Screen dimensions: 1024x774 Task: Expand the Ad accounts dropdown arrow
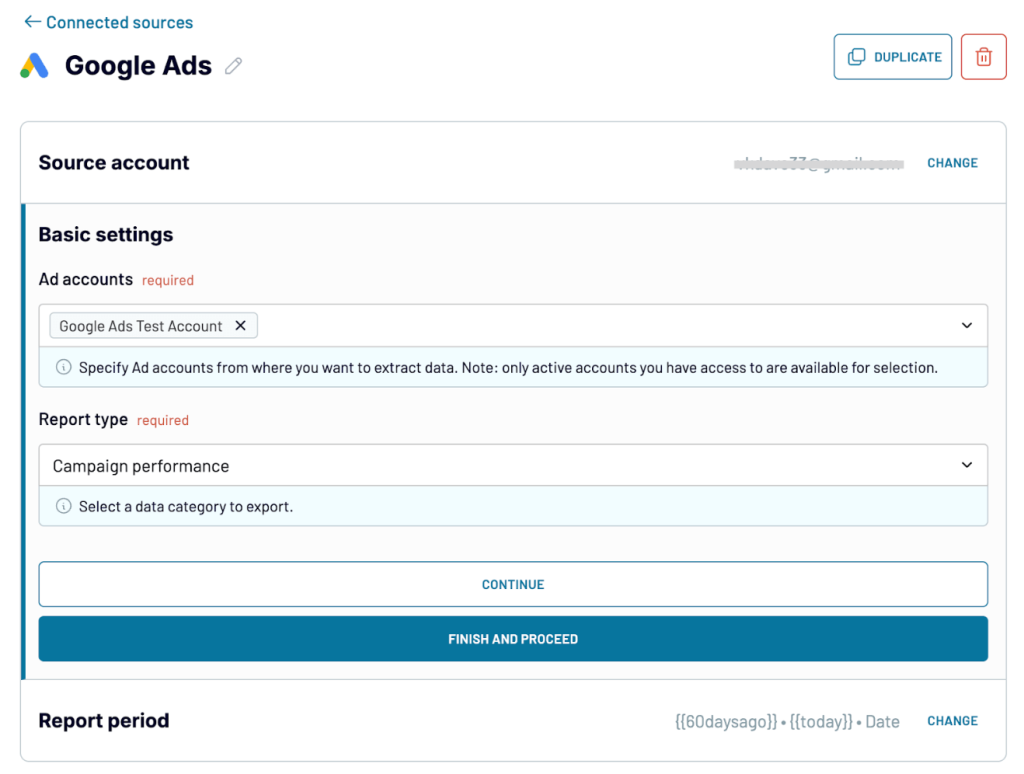point(967,325)
